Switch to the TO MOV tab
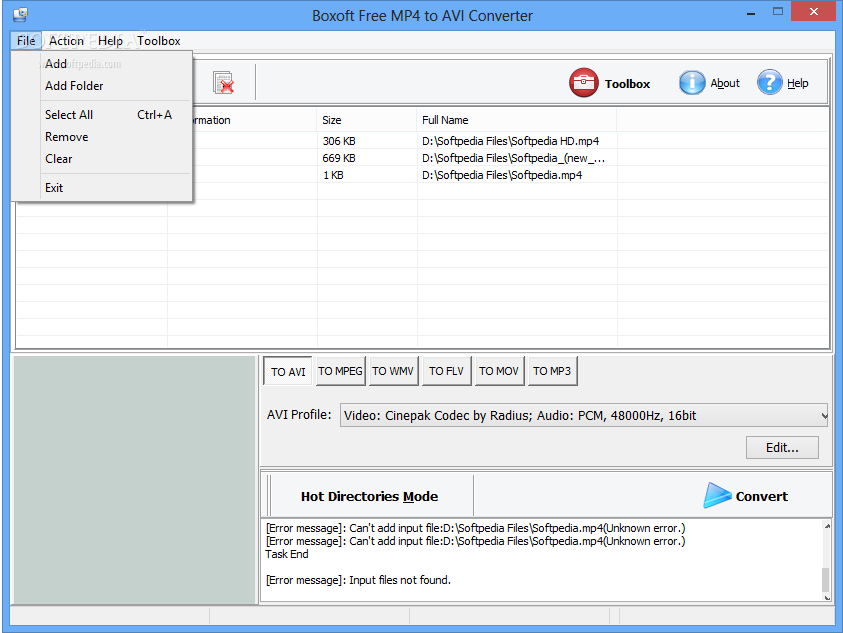The image size is (843, 633). click(499, 371)
